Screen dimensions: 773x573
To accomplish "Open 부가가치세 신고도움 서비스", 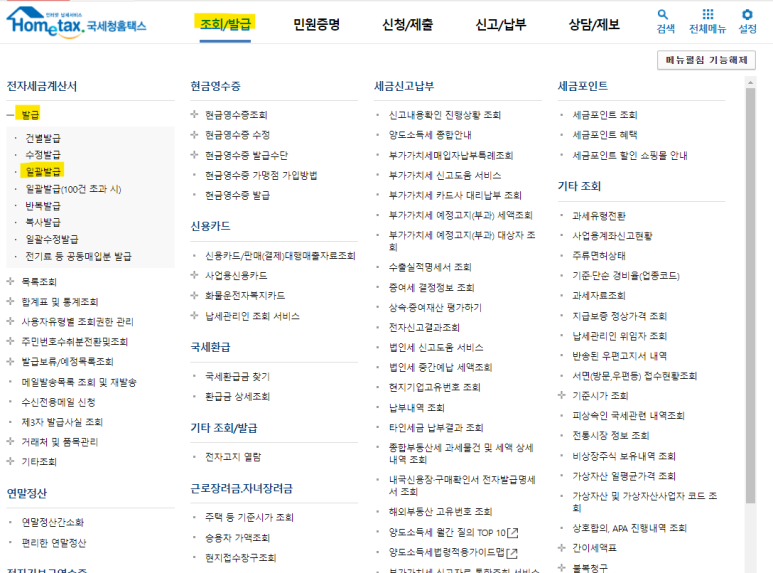I will 445,175.
